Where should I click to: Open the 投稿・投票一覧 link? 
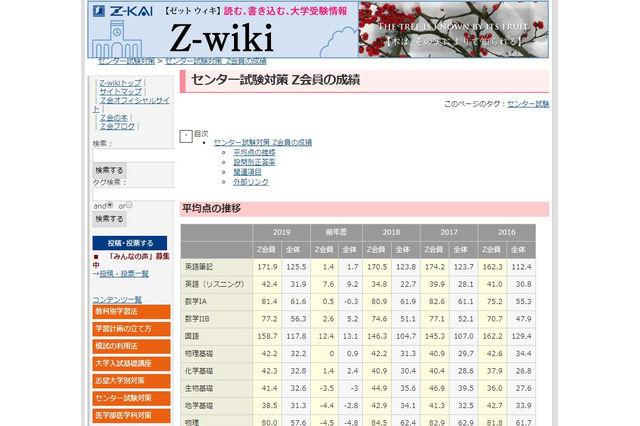pos(124,273)
